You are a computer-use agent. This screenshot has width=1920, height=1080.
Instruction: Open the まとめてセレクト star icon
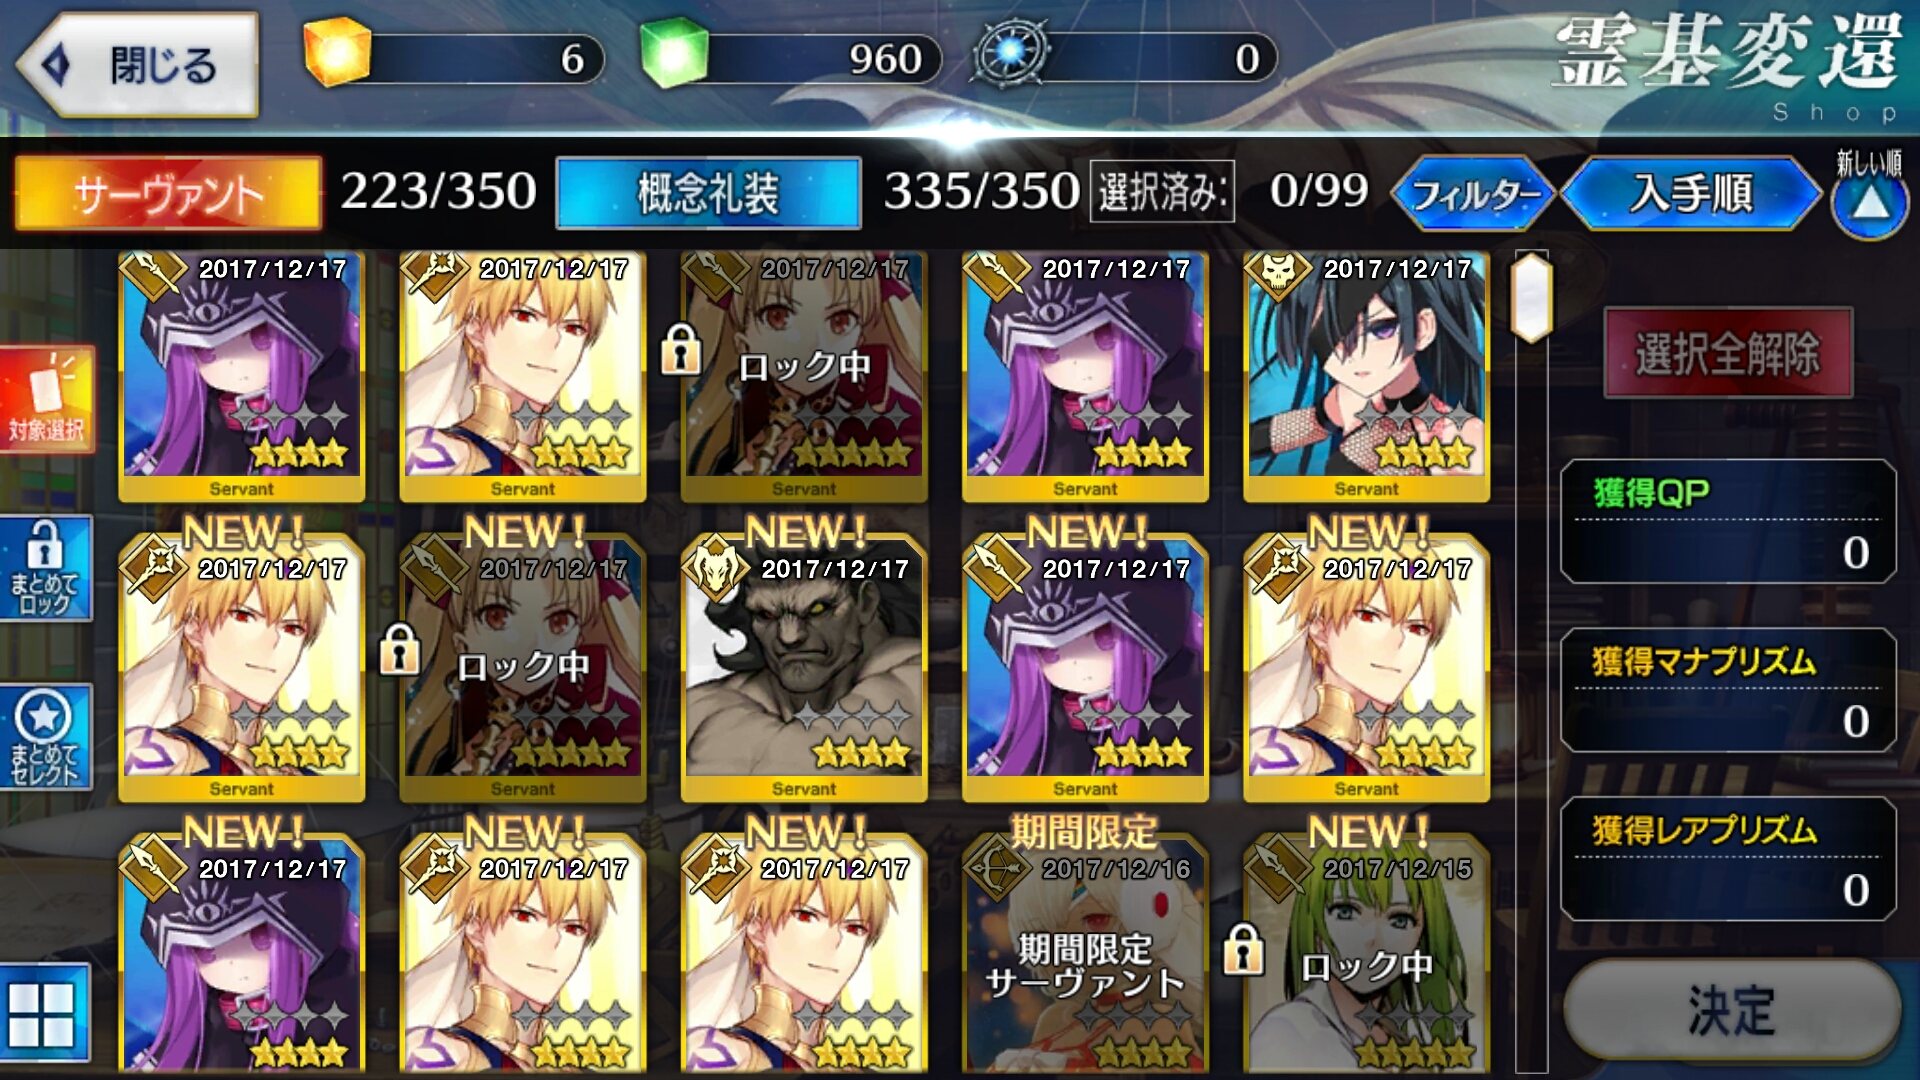click(45, 737)
